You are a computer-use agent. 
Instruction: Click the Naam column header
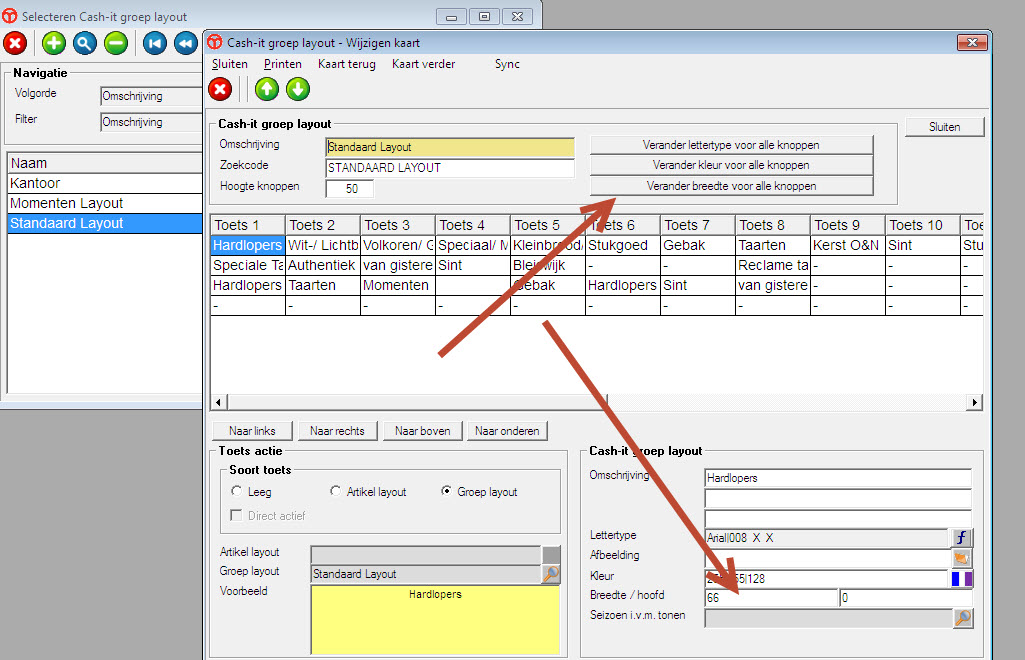(105, 163)
